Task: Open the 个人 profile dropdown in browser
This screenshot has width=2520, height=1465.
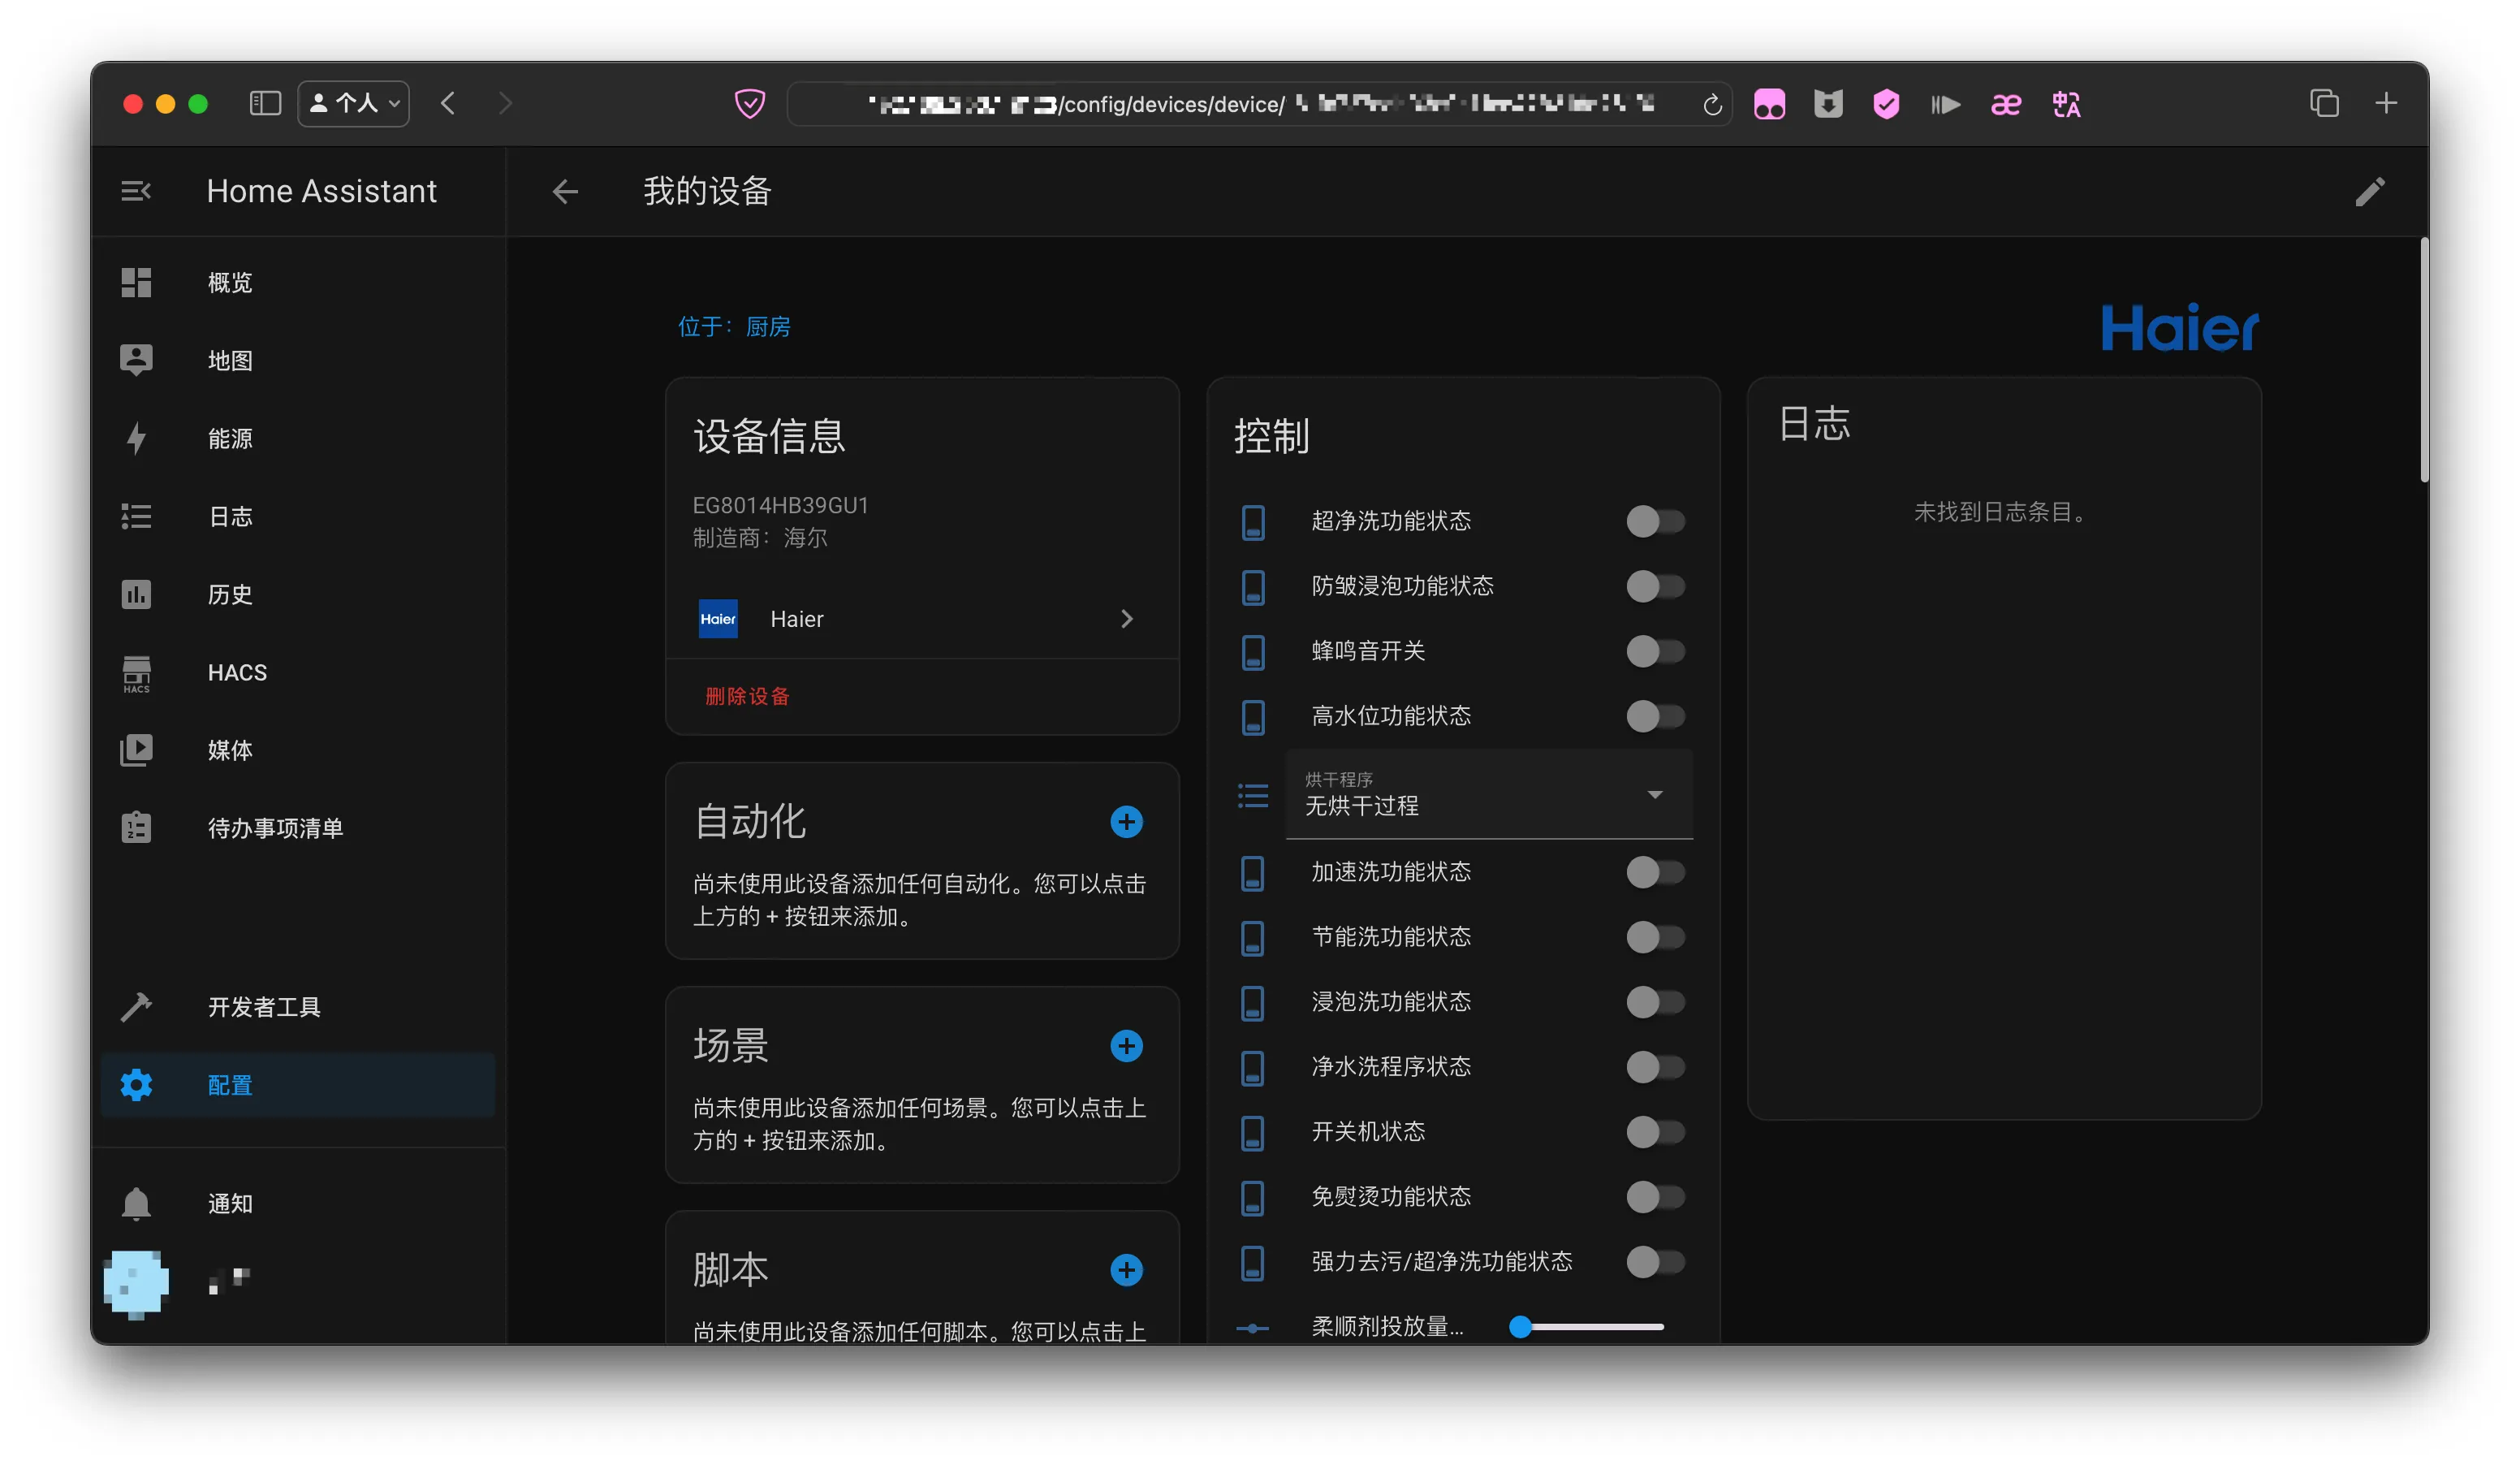Action: [x=354, y=104]
